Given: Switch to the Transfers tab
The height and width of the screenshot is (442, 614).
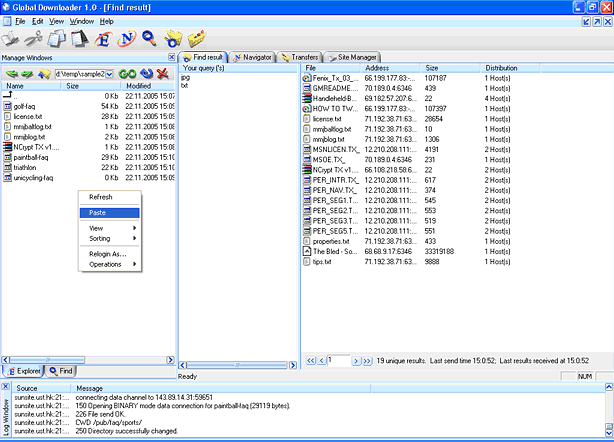Looking at the screenshot, I should pos(300,57).
